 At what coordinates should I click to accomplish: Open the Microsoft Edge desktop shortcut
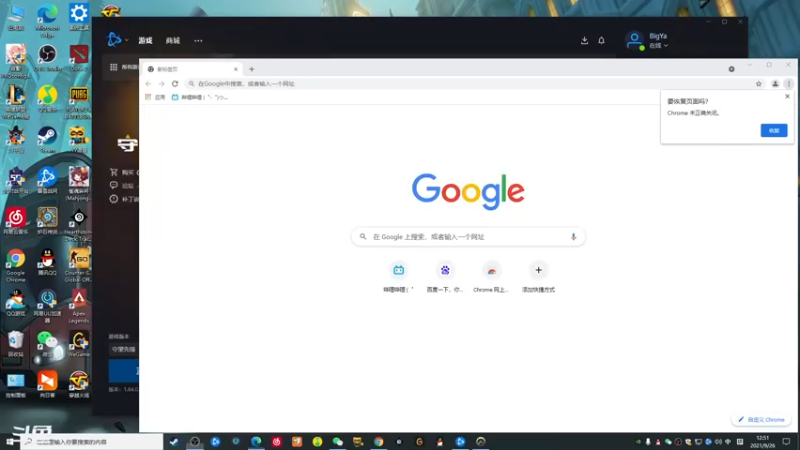click(x=47, y=20)
